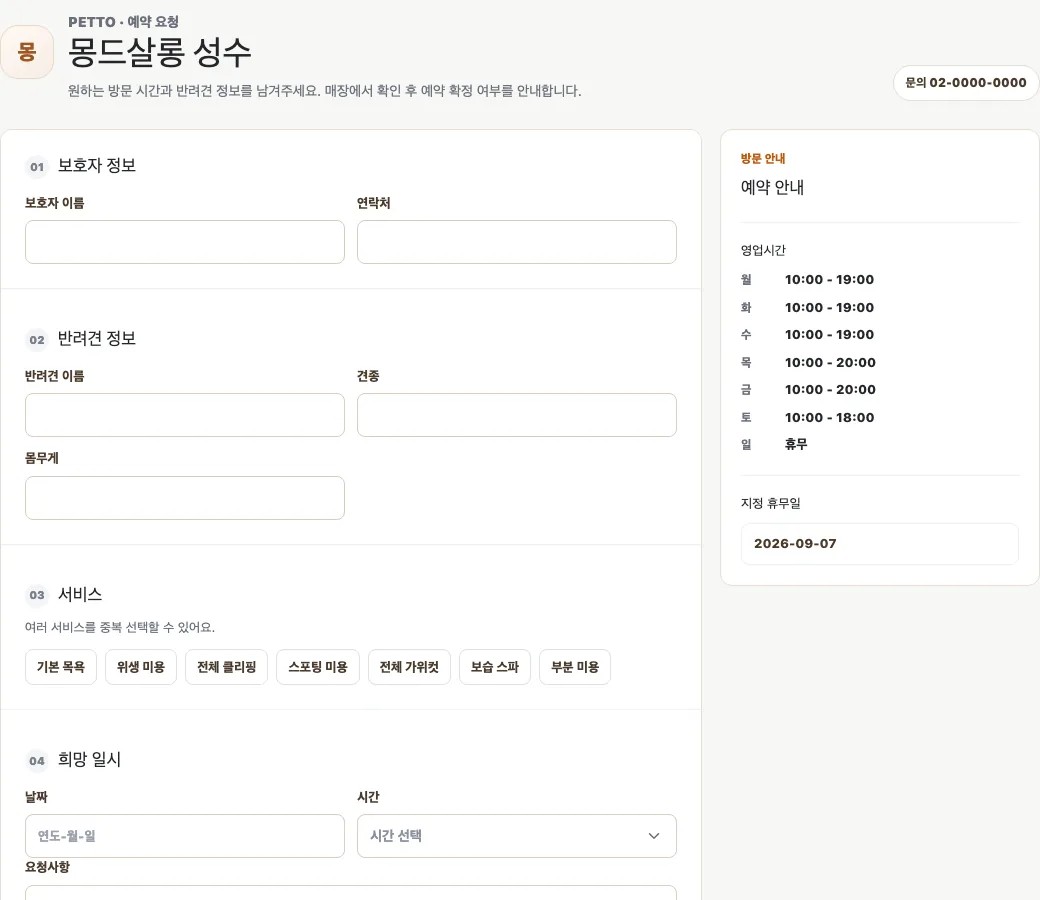The width and height of the screenshot is (1040, 900).
Task: Click the description text under the title
Action: pyautogui.click(x=324, y=91)
